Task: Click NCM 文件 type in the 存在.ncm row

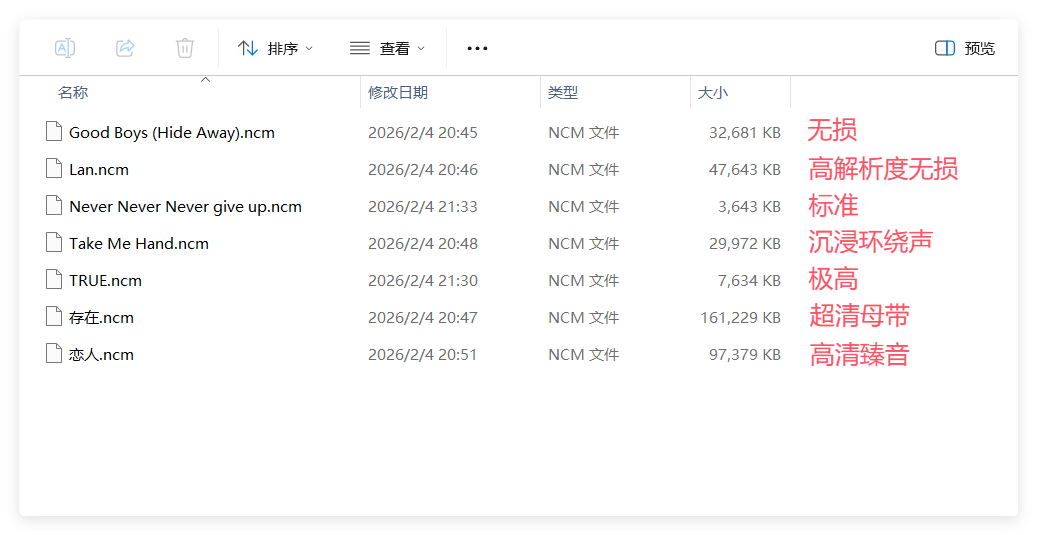Action: coord(584,317)
